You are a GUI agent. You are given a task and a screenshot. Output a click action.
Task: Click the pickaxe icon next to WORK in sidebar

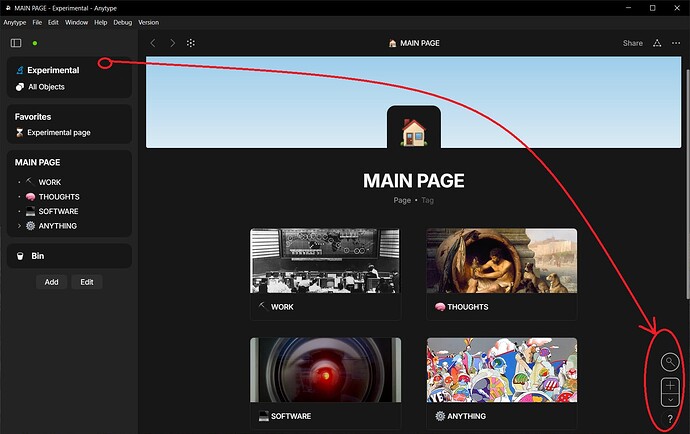click(x=30, y=181)
